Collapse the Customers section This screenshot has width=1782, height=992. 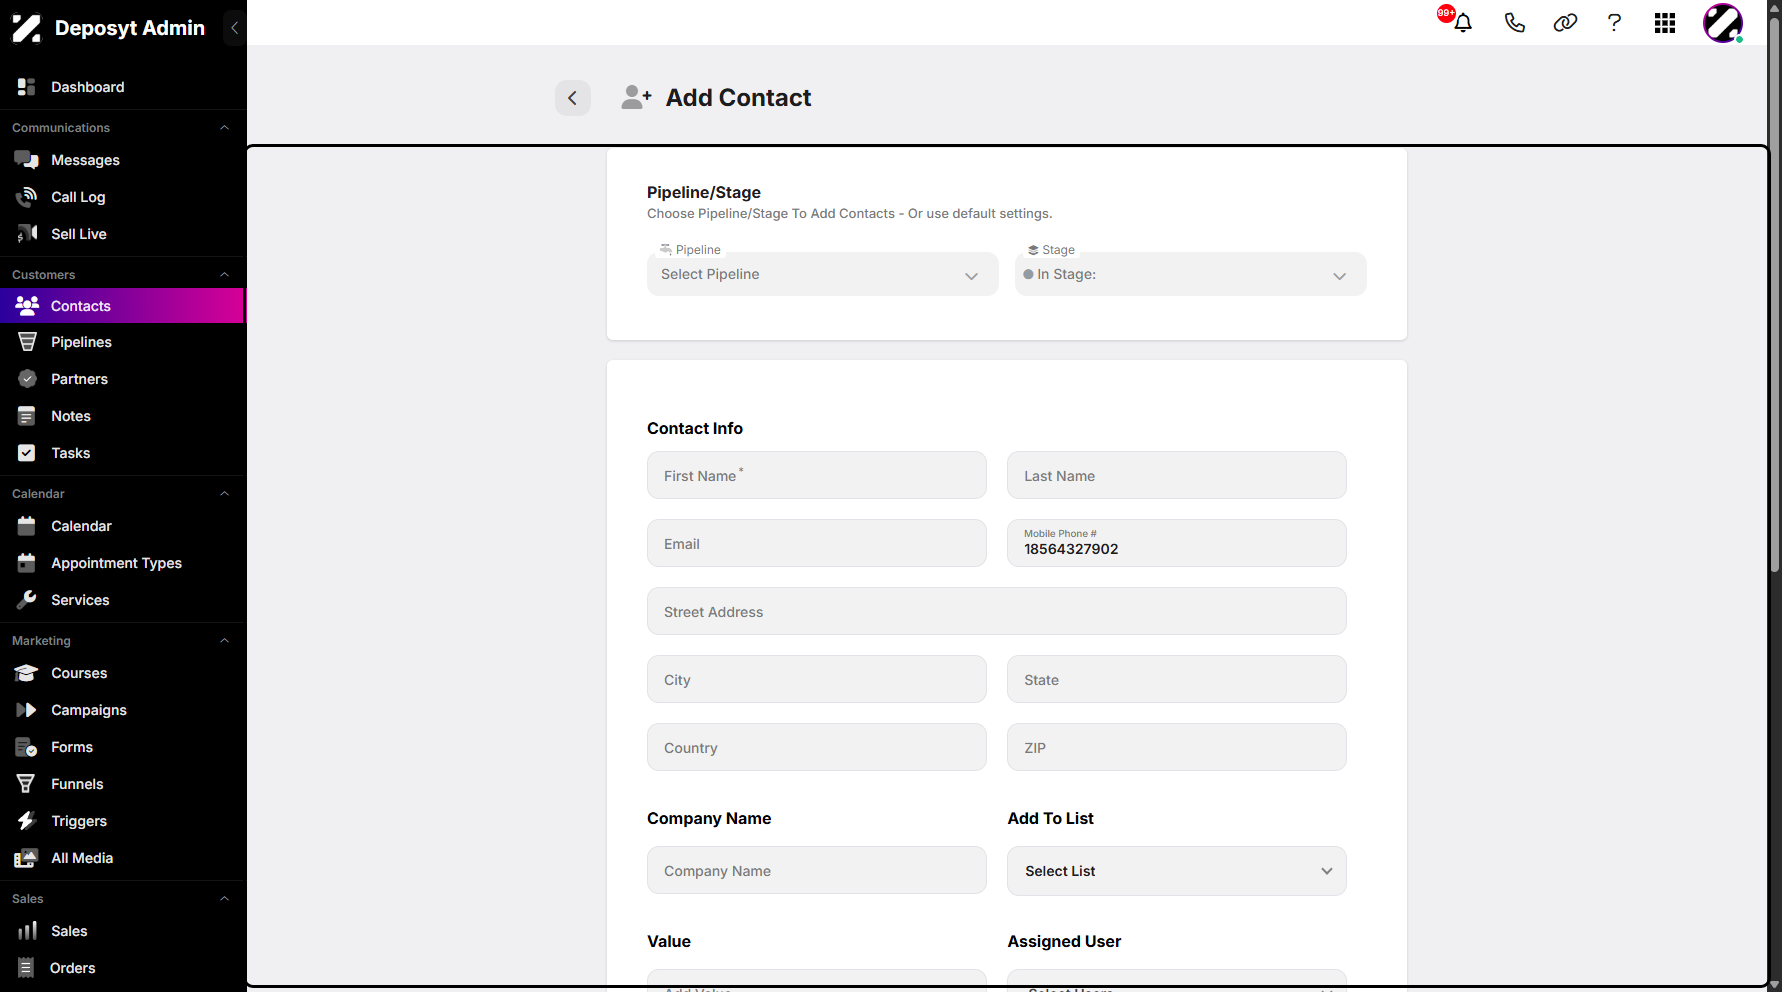coord(225,275)
